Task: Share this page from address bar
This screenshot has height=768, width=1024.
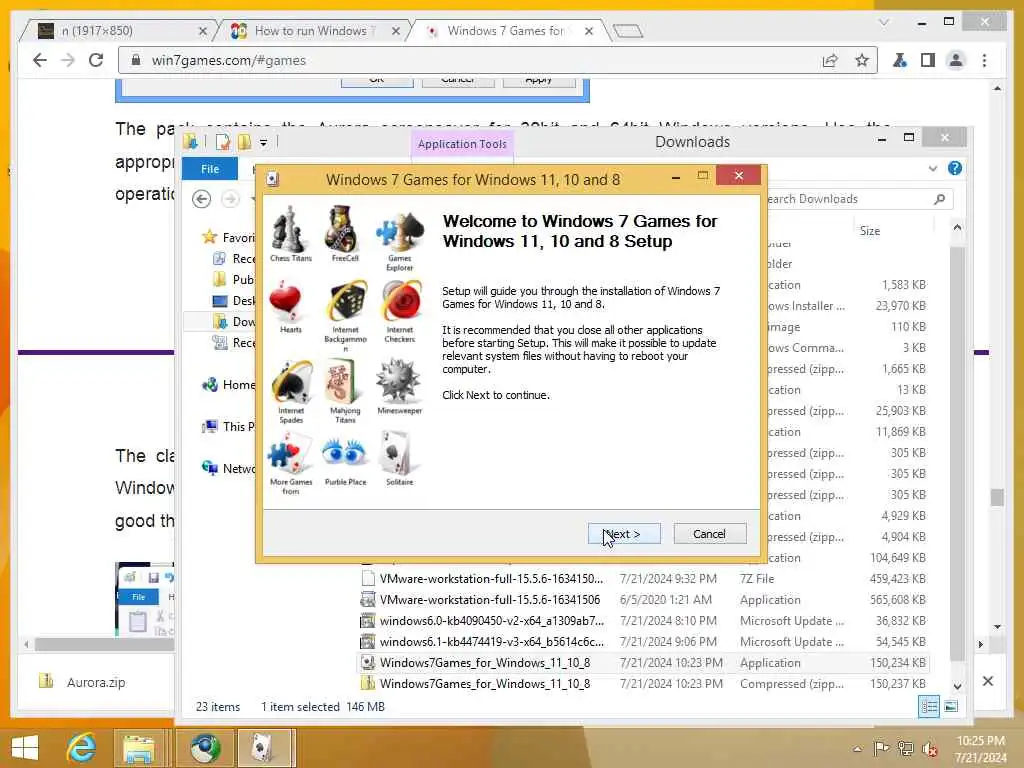Action: click(x=830, y=60)
